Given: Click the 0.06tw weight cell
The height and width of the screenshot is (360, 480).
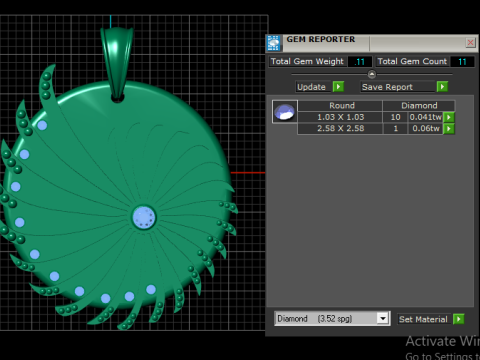Looking at the screenshot, I should point(426,129).
